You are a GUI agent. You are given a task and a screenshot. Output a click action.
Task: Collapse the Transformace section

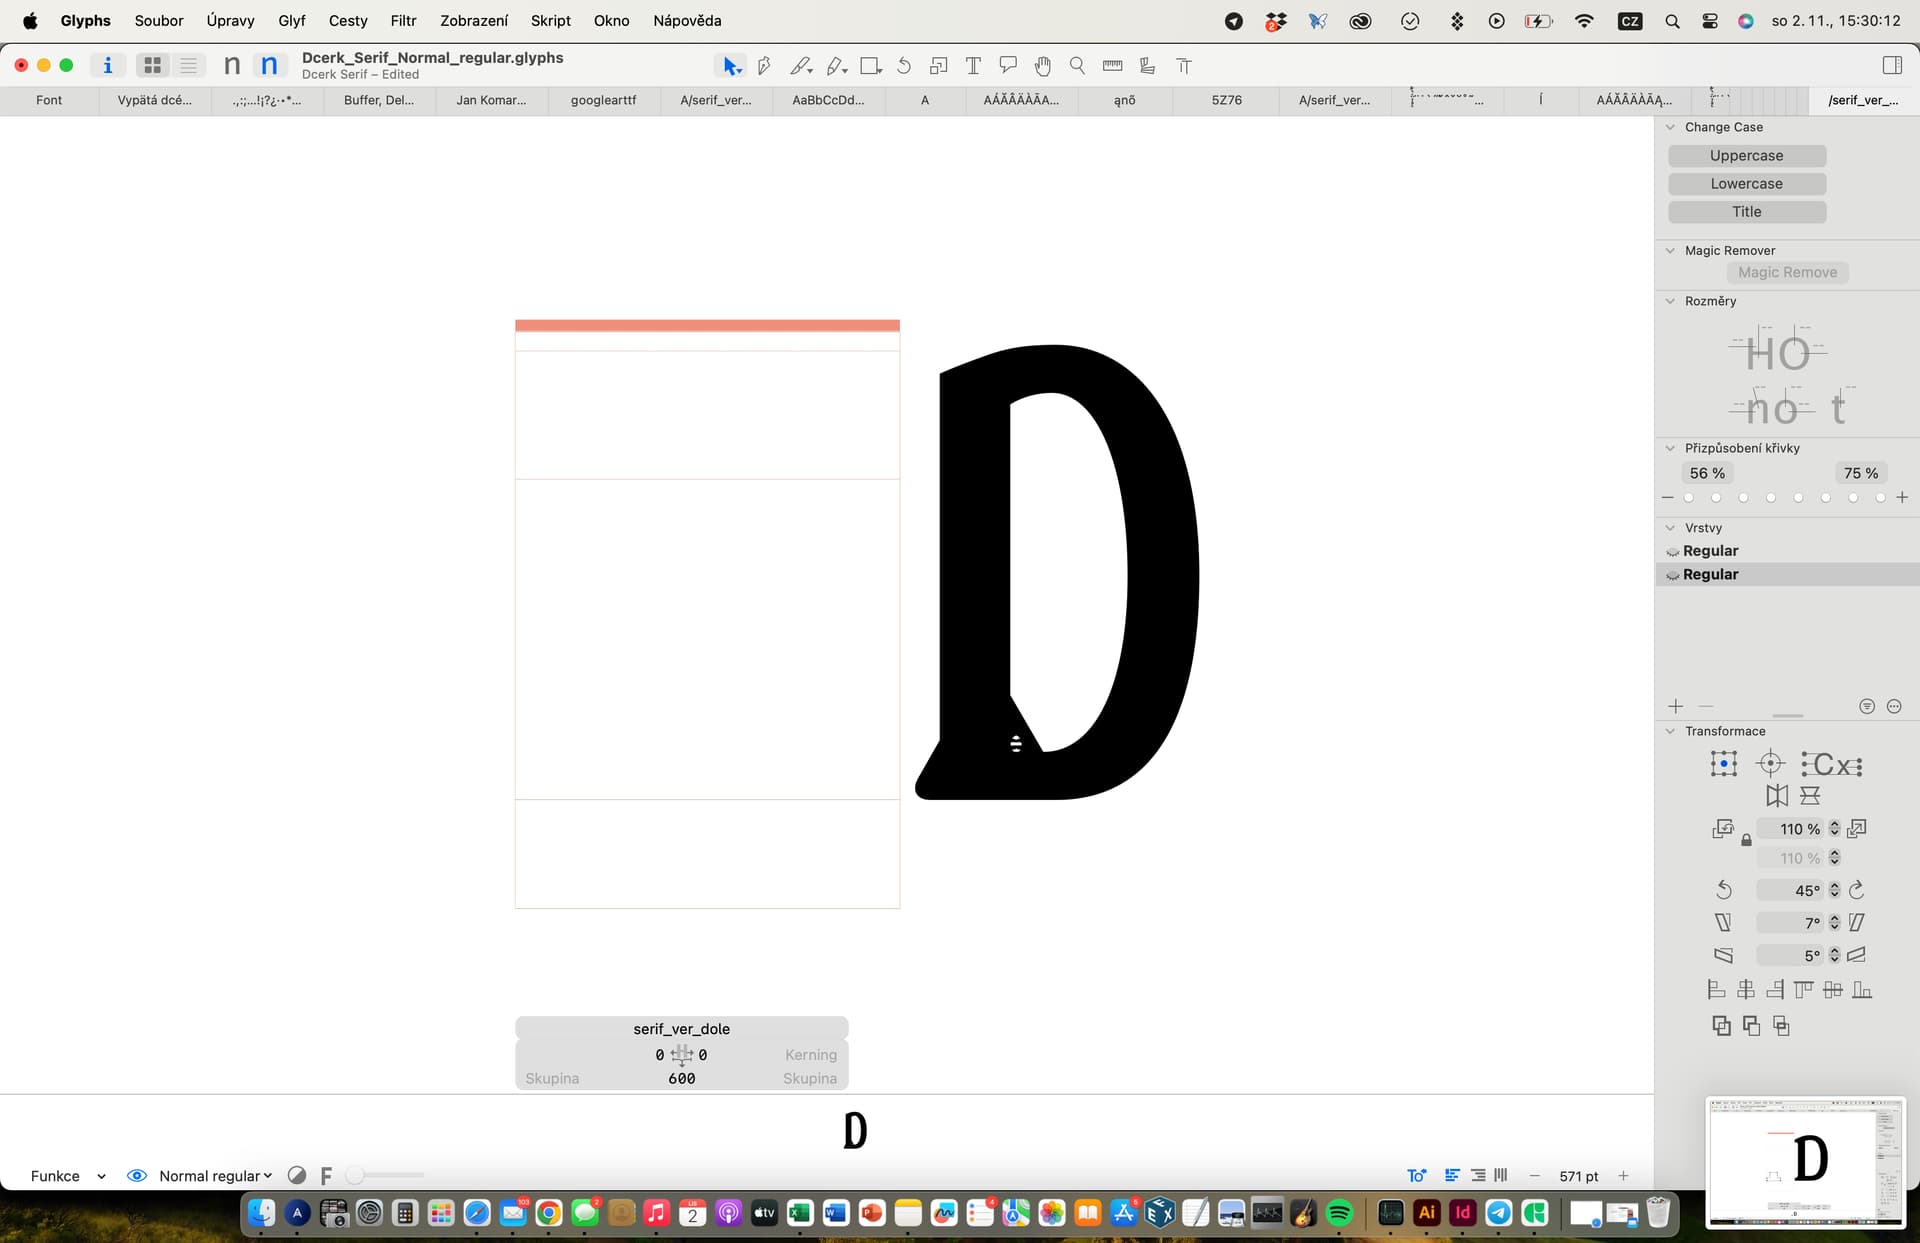pyautogui.click(x=1670, y=731)
